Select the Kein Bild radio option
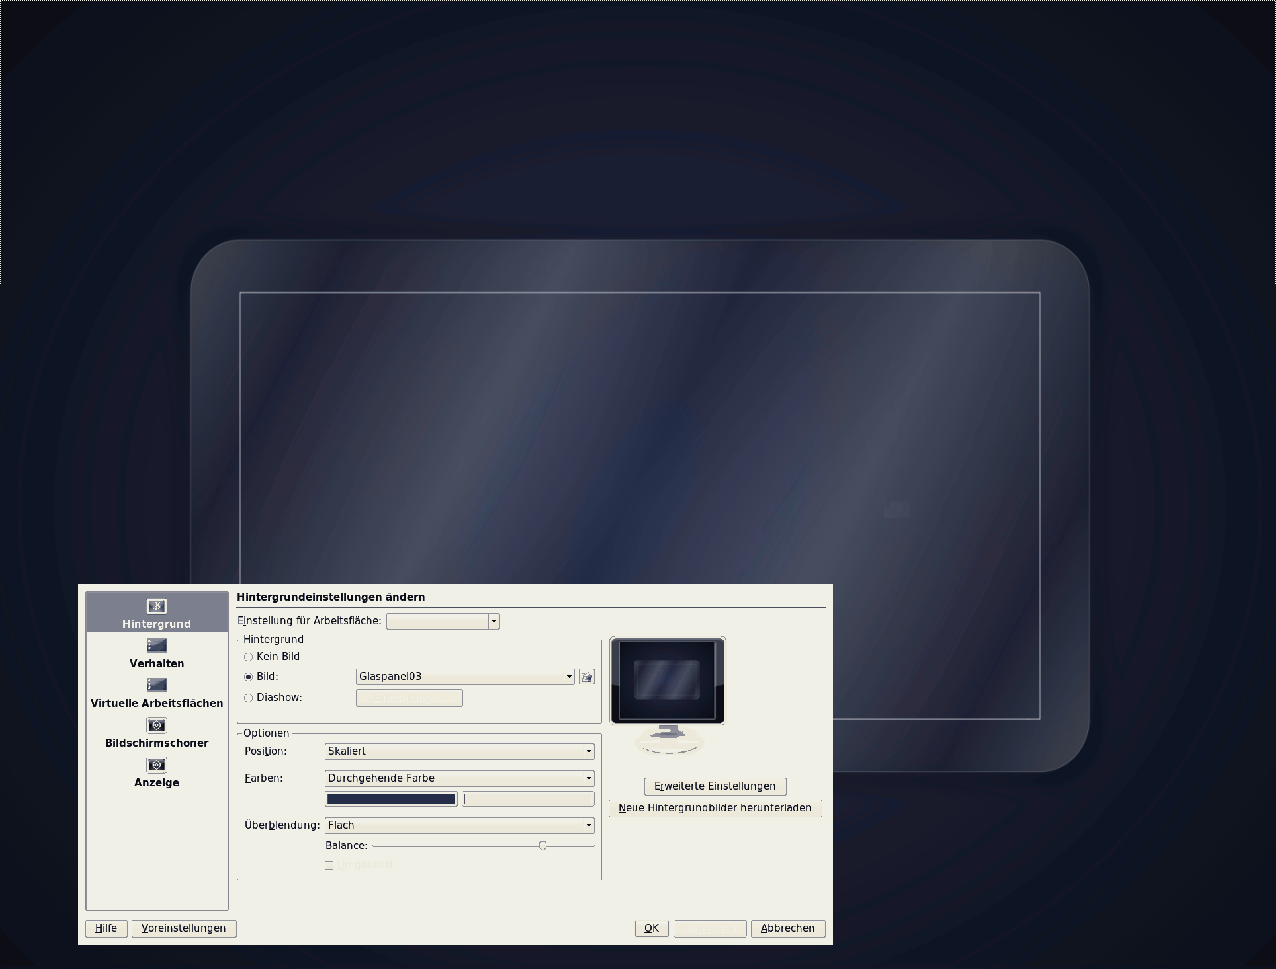Screen dimensions: 1276x969 point(249,657)
